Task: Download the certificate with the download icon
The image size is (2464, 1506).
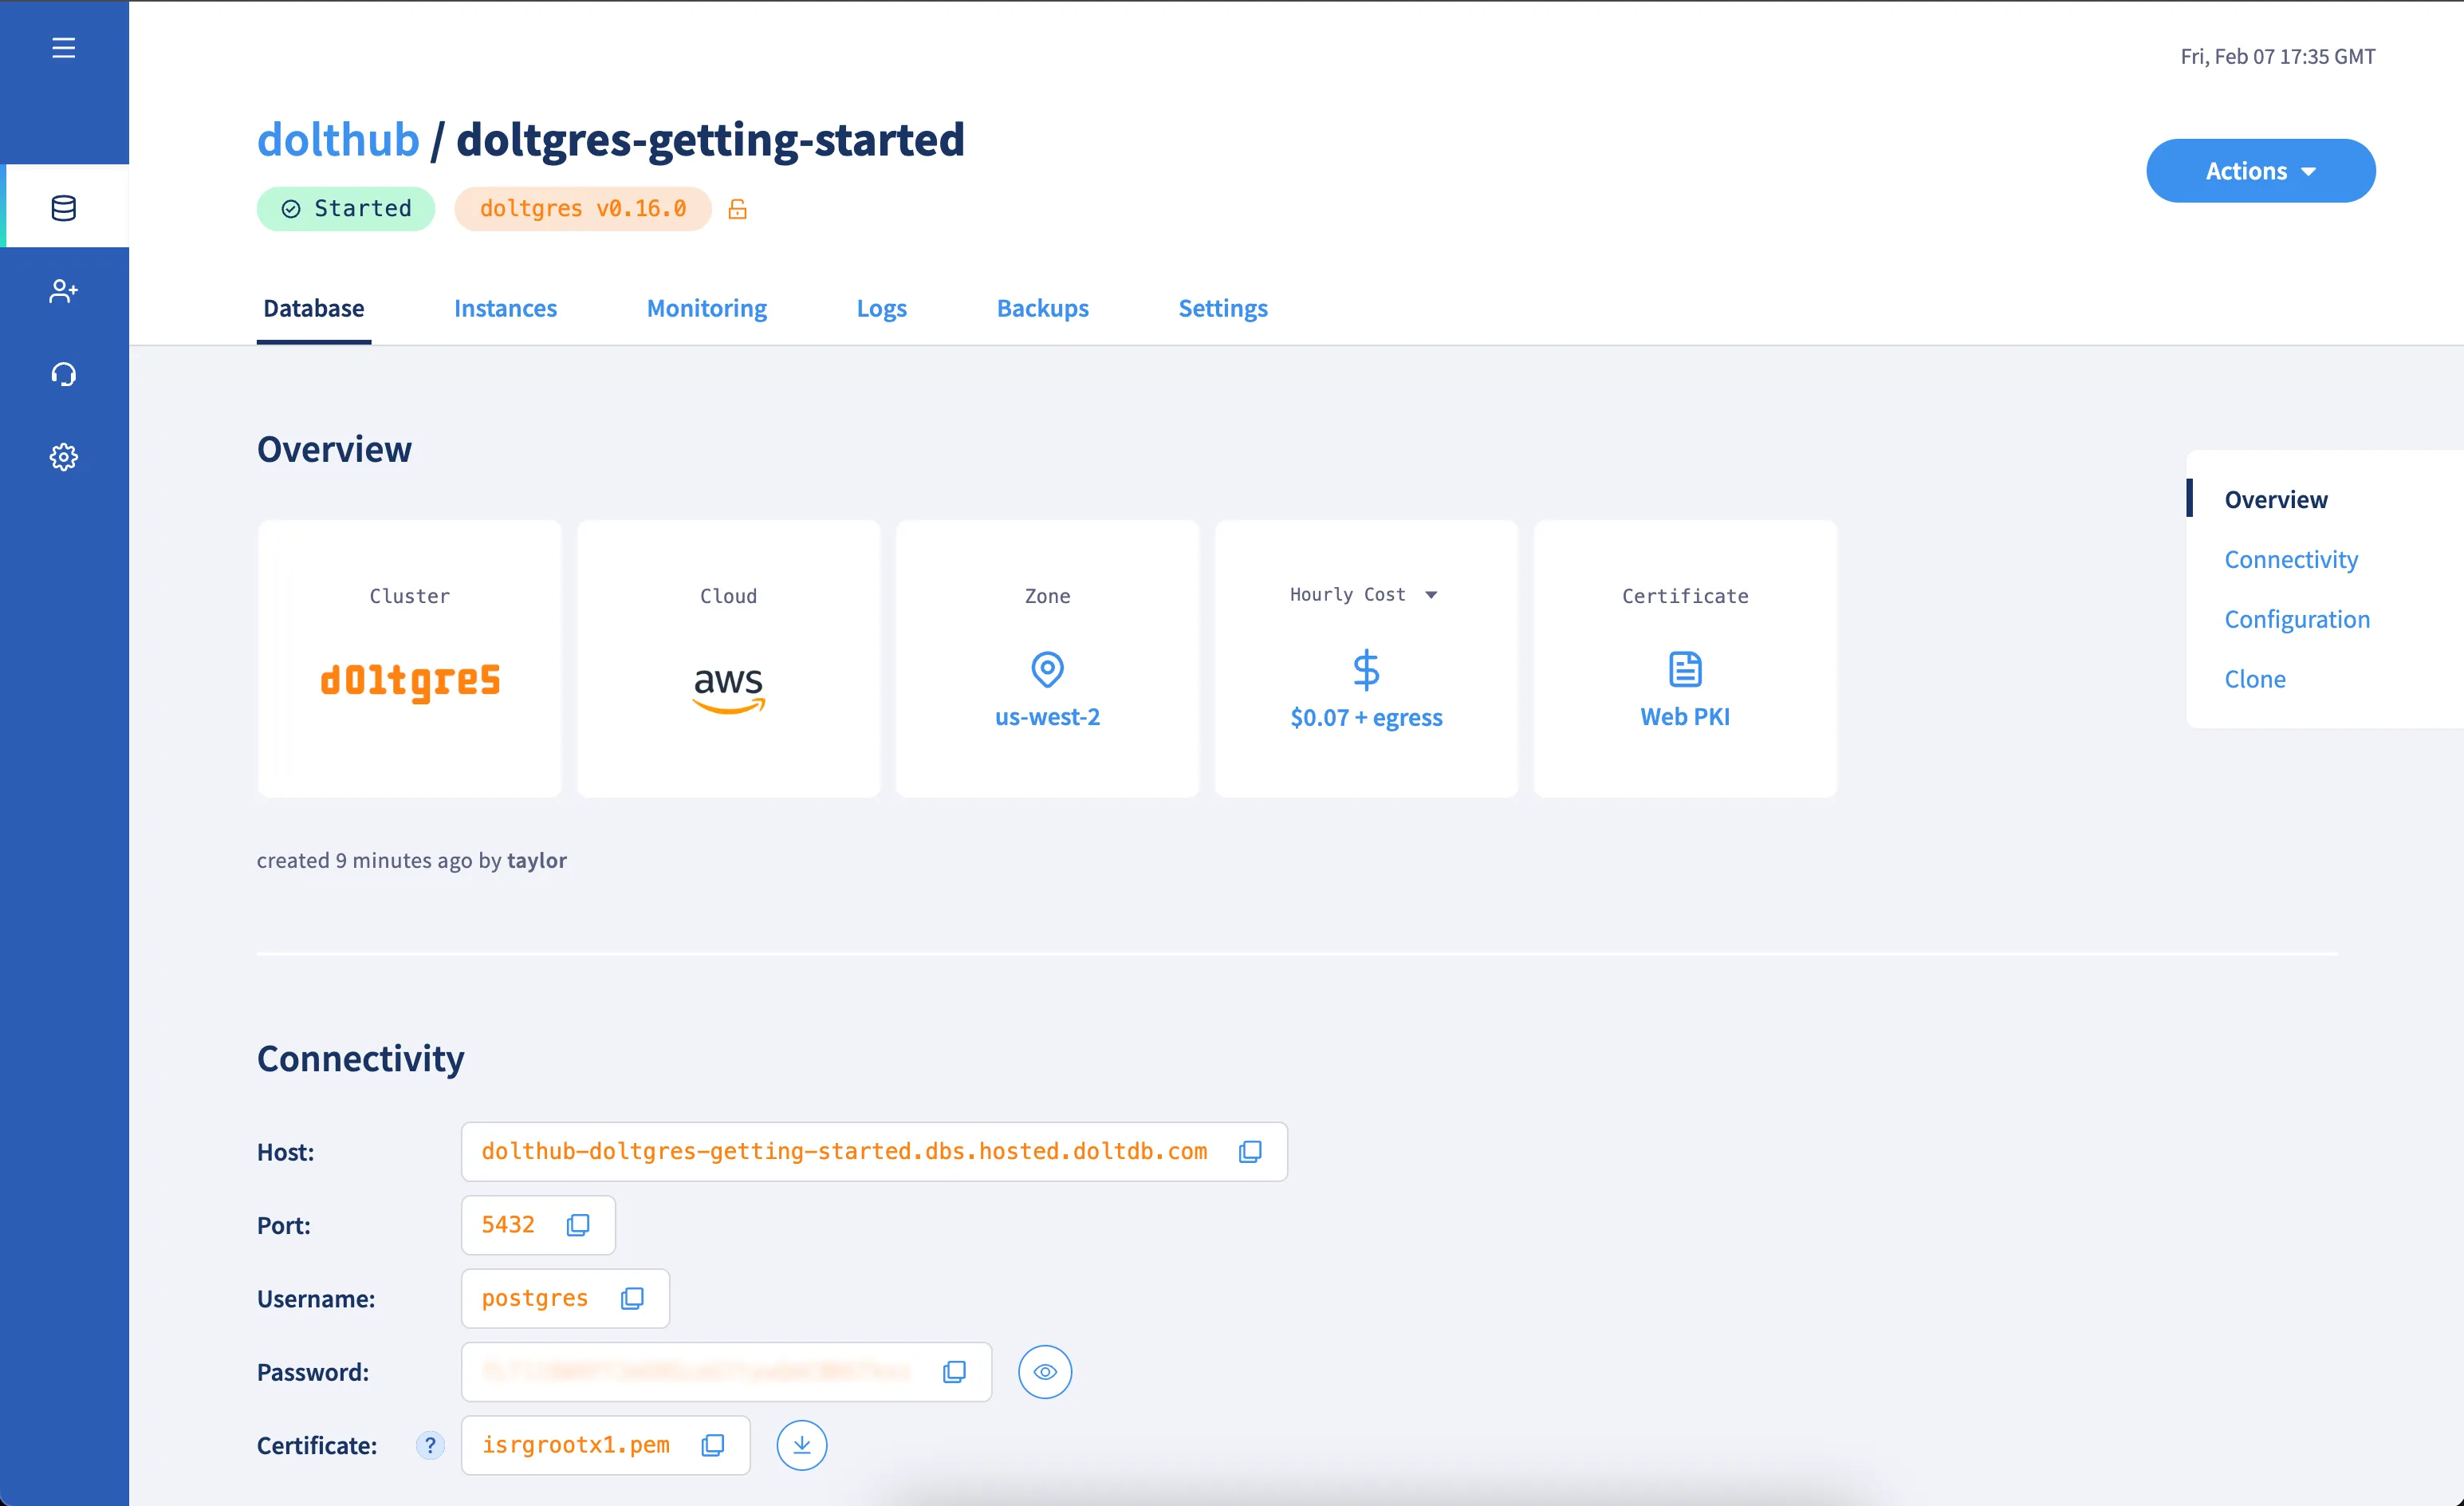Action: point(801,1444)
